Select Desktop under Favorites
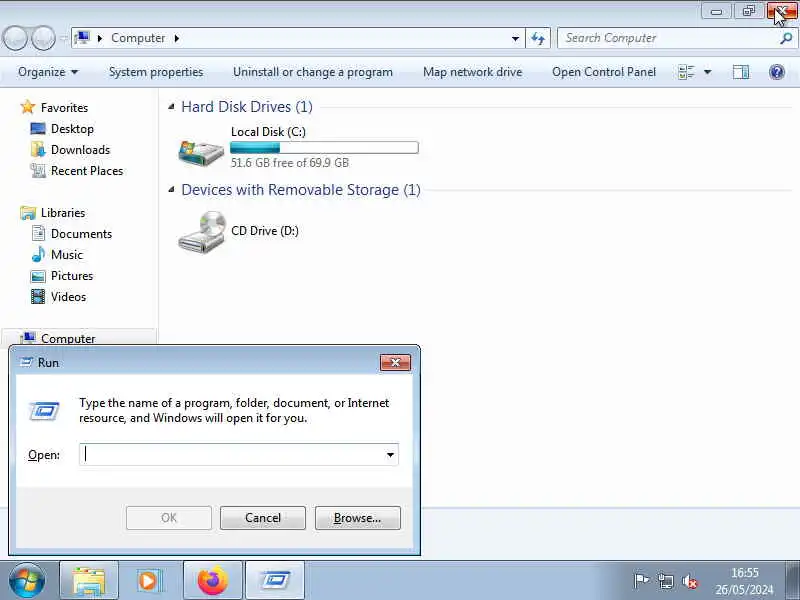Screen dimensions: 800x600 [x=72, y=129]
